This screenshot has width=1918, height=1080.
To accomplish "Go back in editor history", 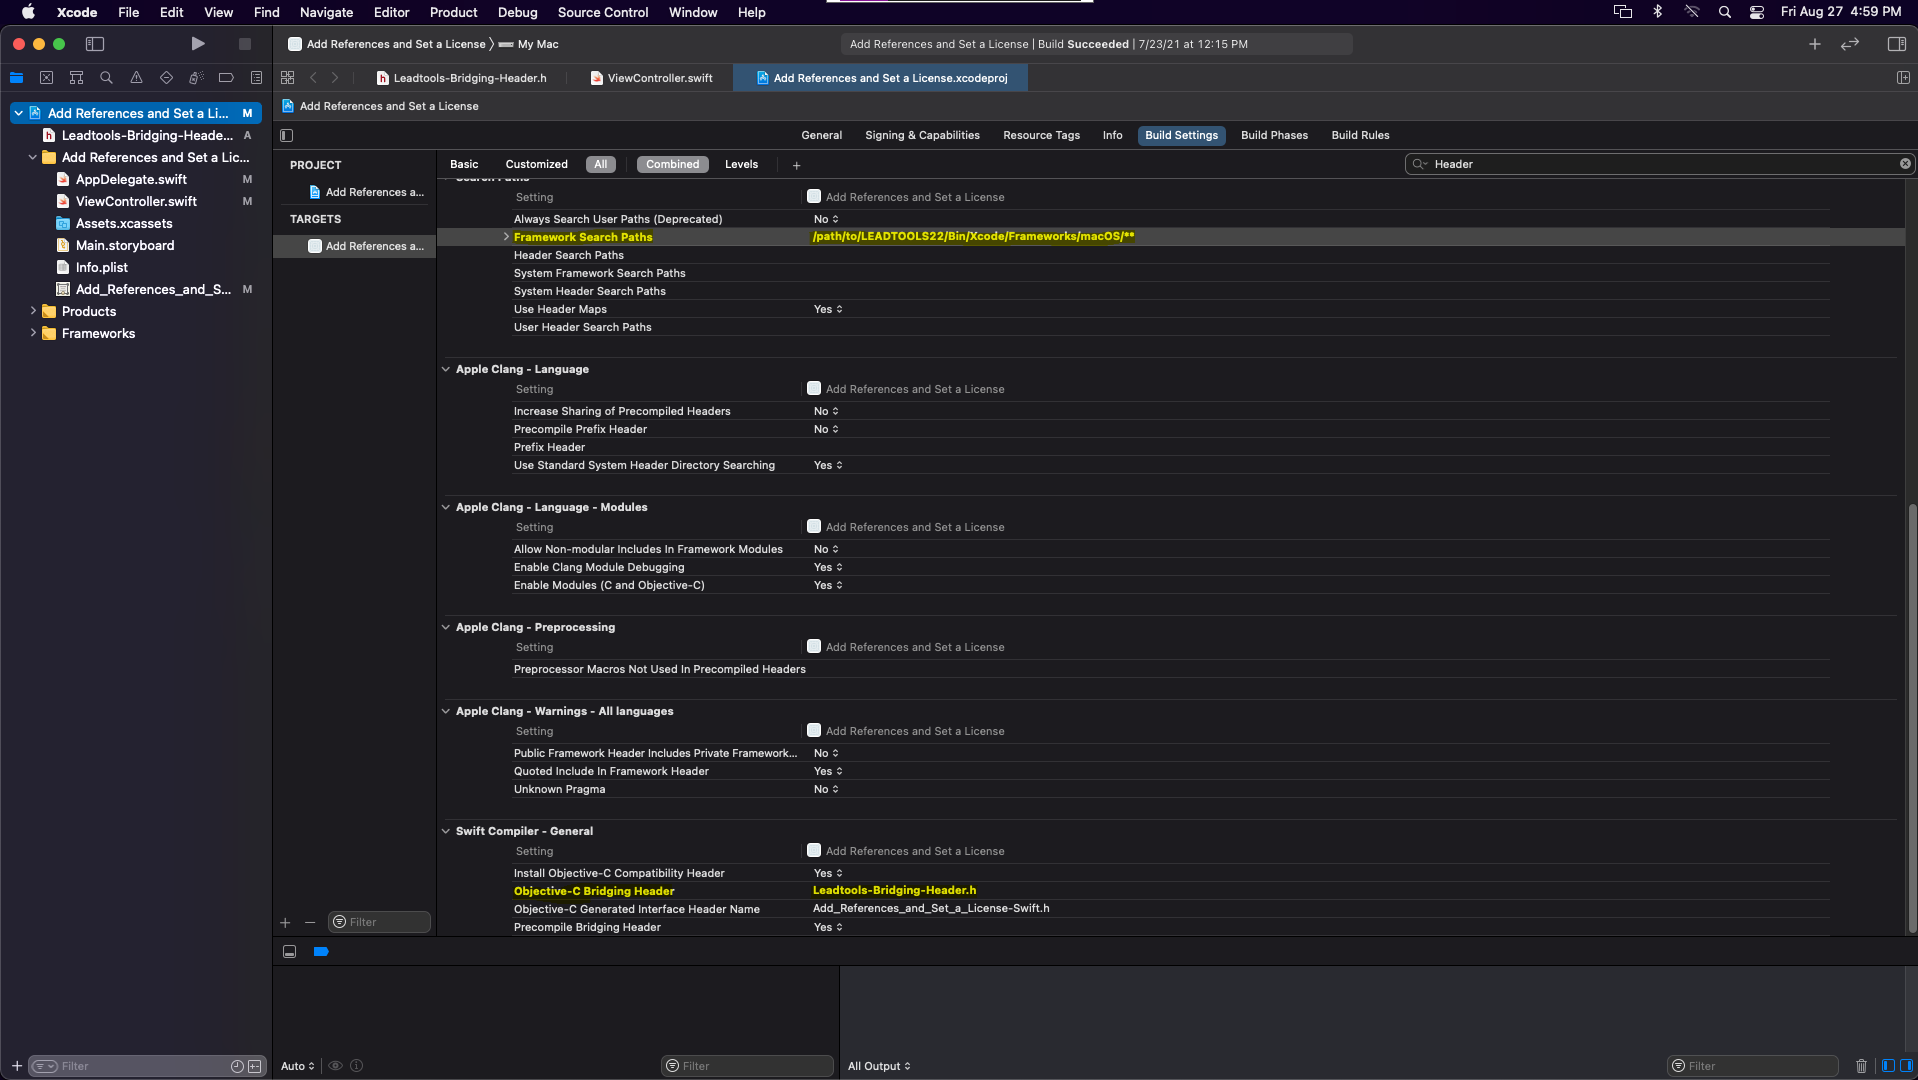I will (x=313, y=78).
